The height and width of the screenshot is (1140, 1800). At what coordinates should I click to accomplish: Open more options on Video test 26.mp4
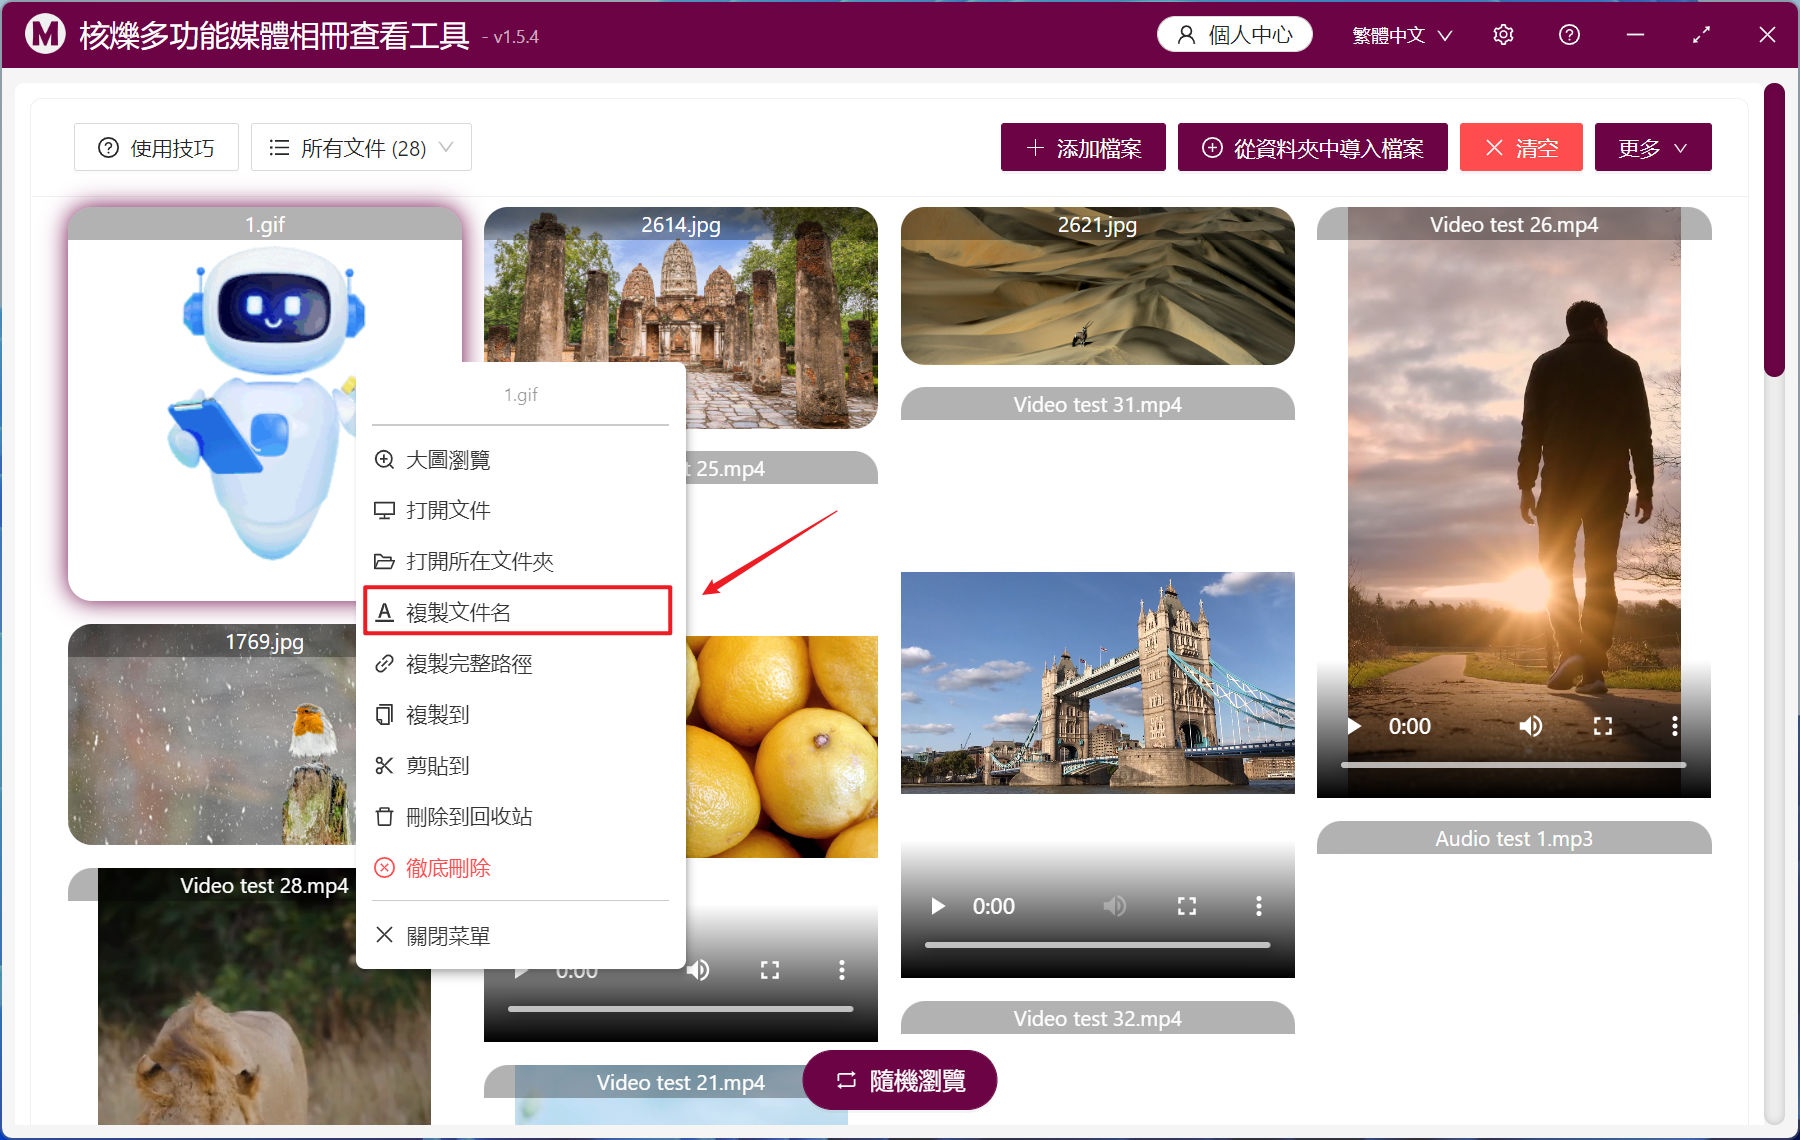[x=1674, y=726]
